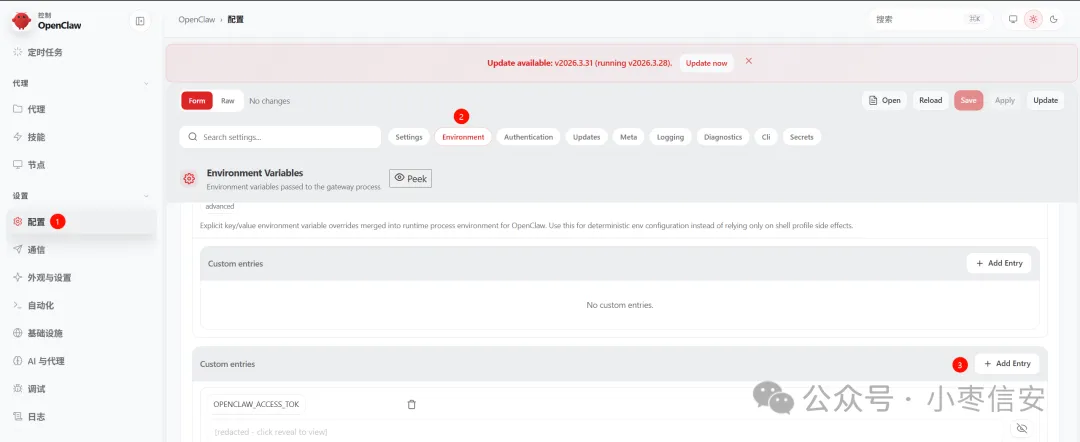
Task: Focus the 搜索 search box
Action: 930,19
